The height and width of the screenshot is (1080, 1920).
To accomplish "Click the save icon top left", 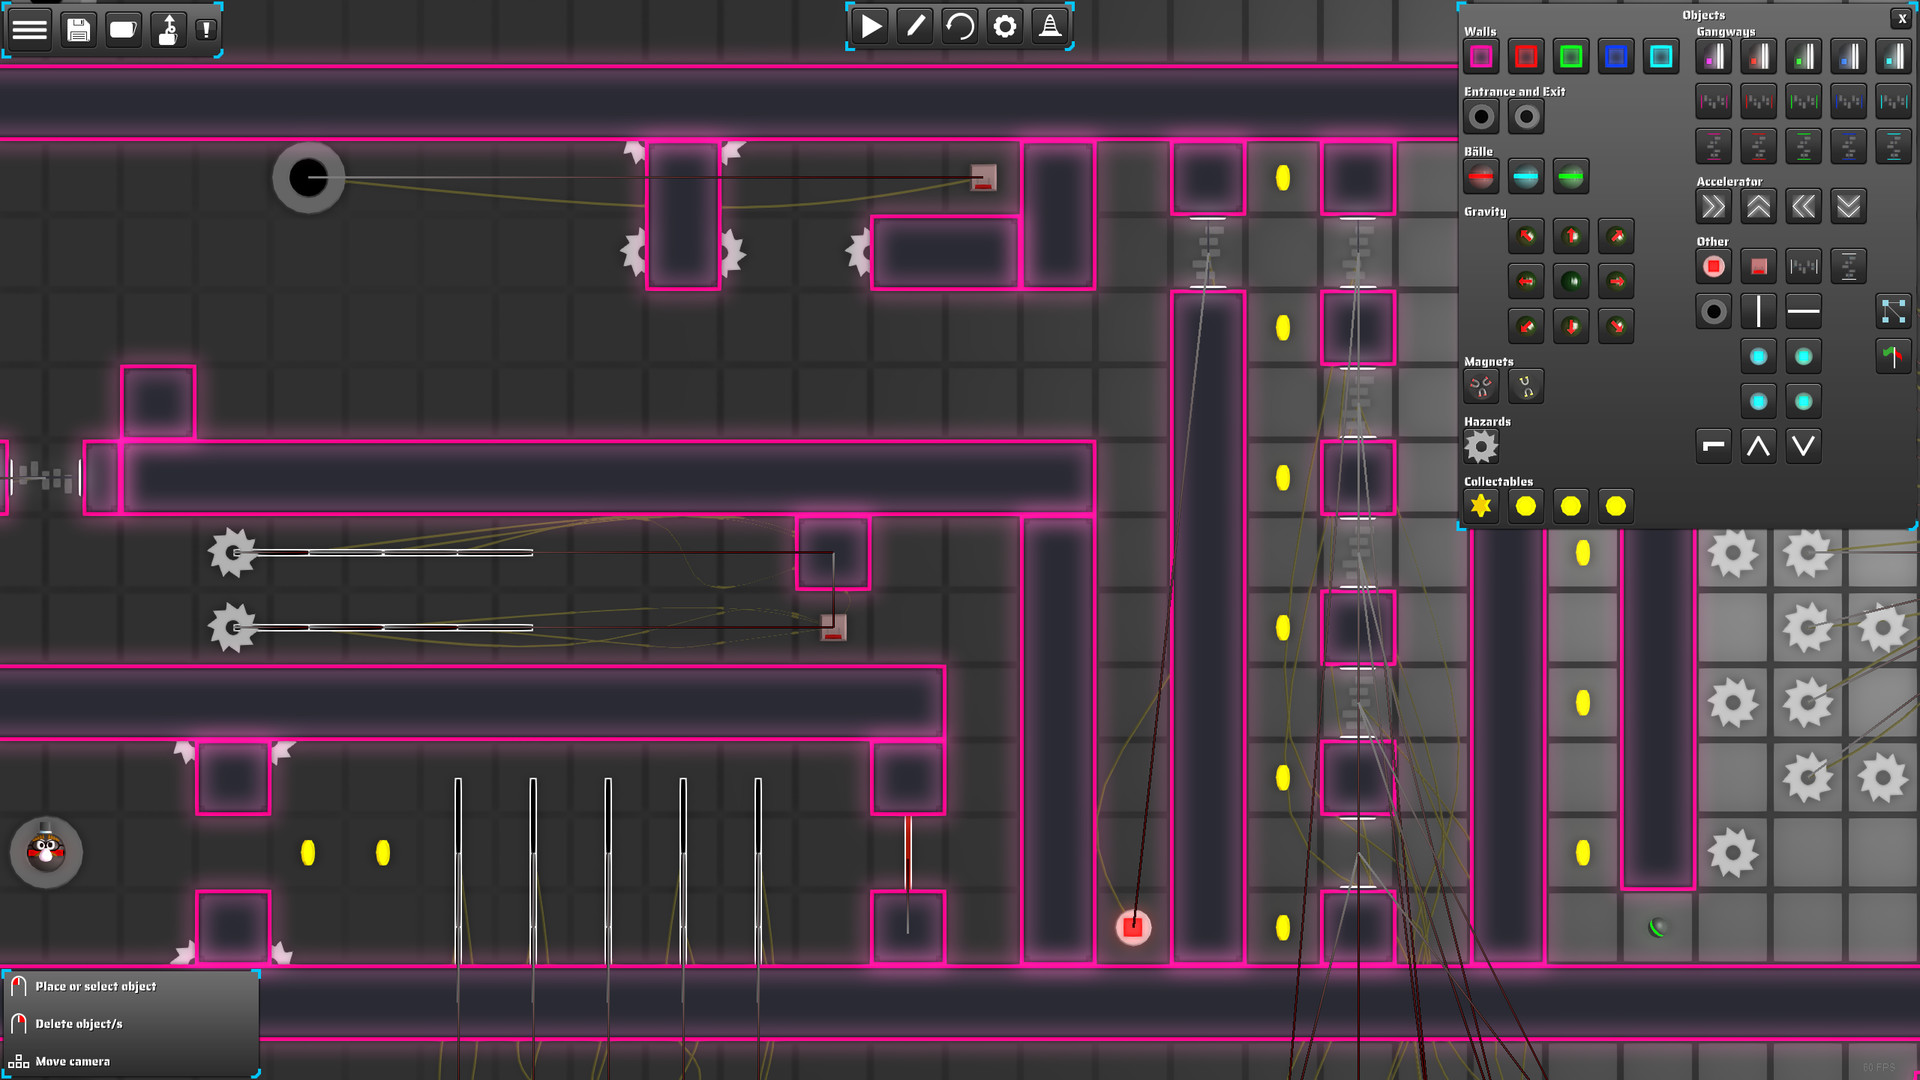I will 78,29.
